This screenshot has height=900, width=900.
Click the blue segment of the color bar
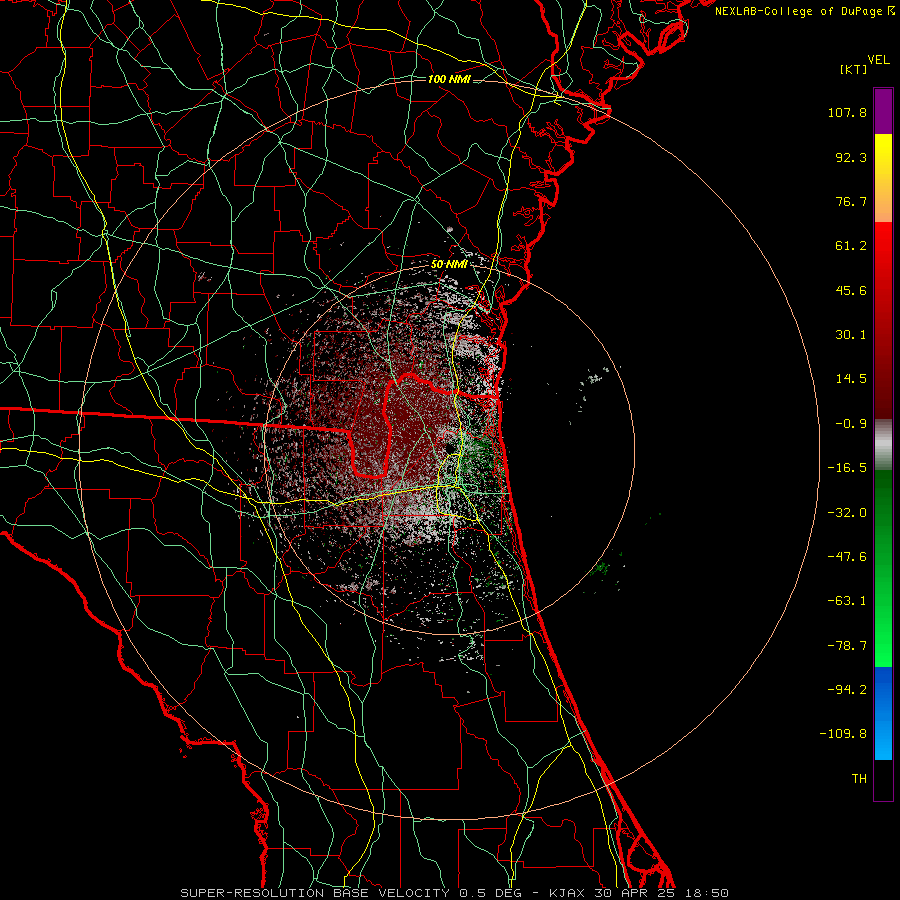coord(883,713)
